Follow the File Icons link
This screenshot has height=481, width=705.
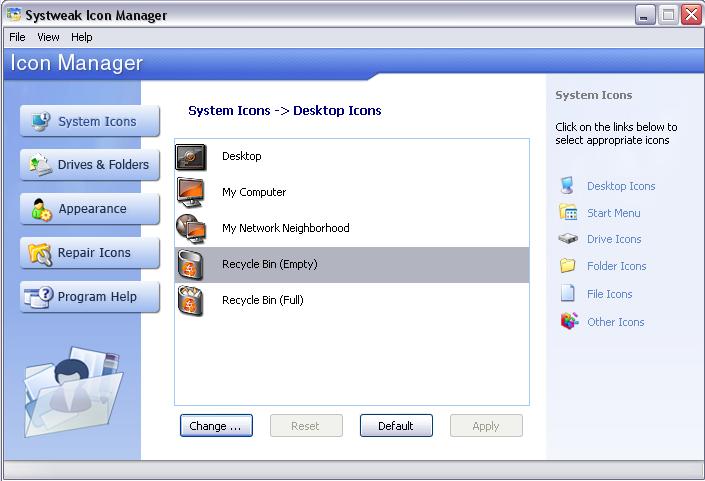coord(610,294)
